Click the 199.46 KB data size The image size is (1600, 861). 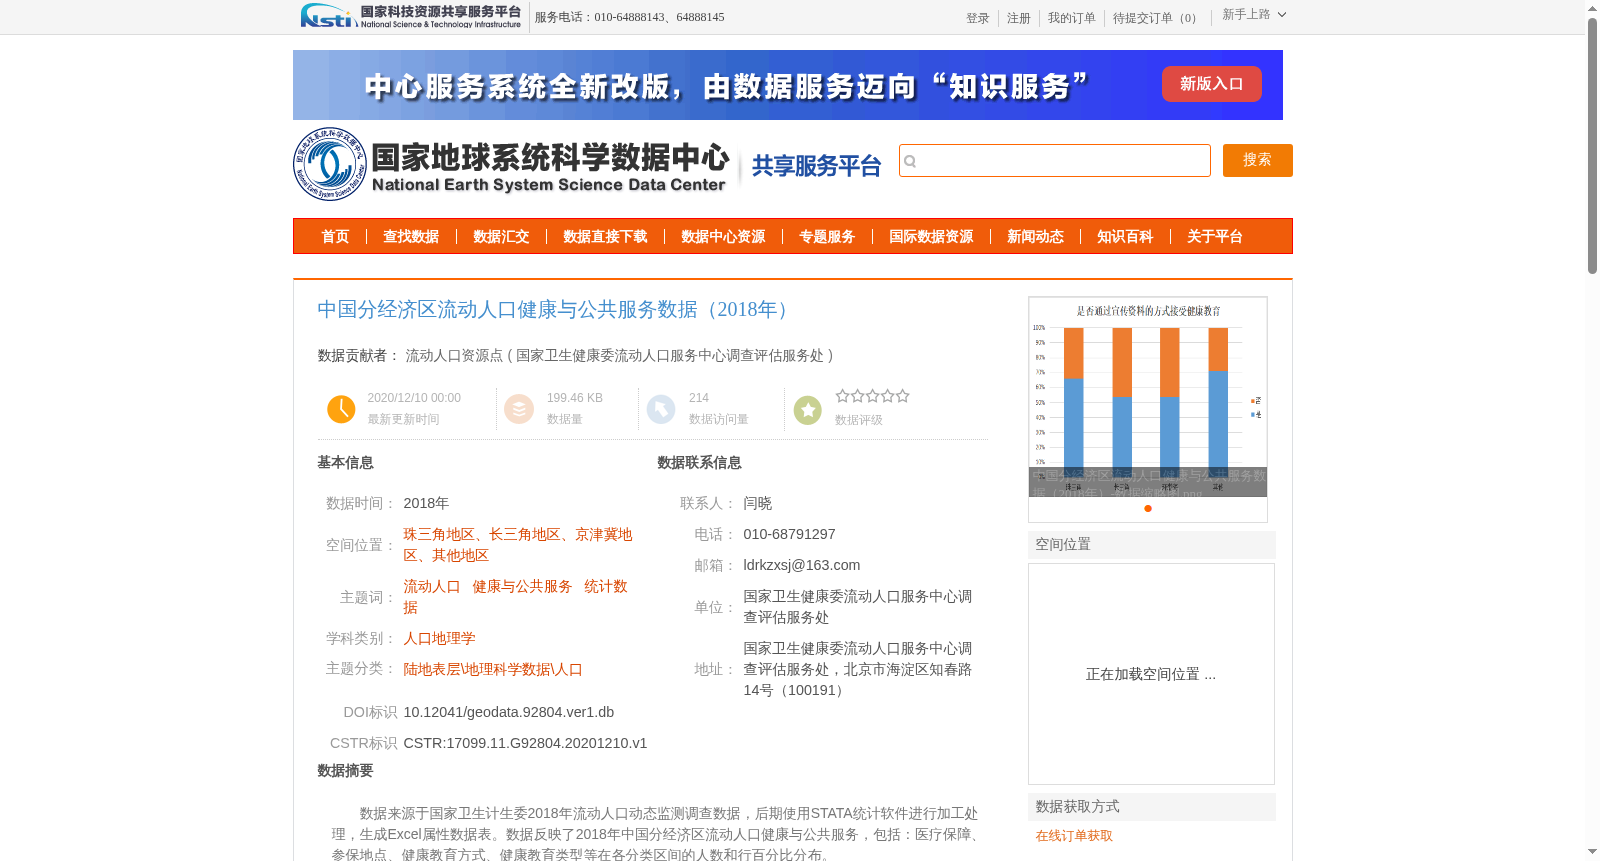(575, 398)
